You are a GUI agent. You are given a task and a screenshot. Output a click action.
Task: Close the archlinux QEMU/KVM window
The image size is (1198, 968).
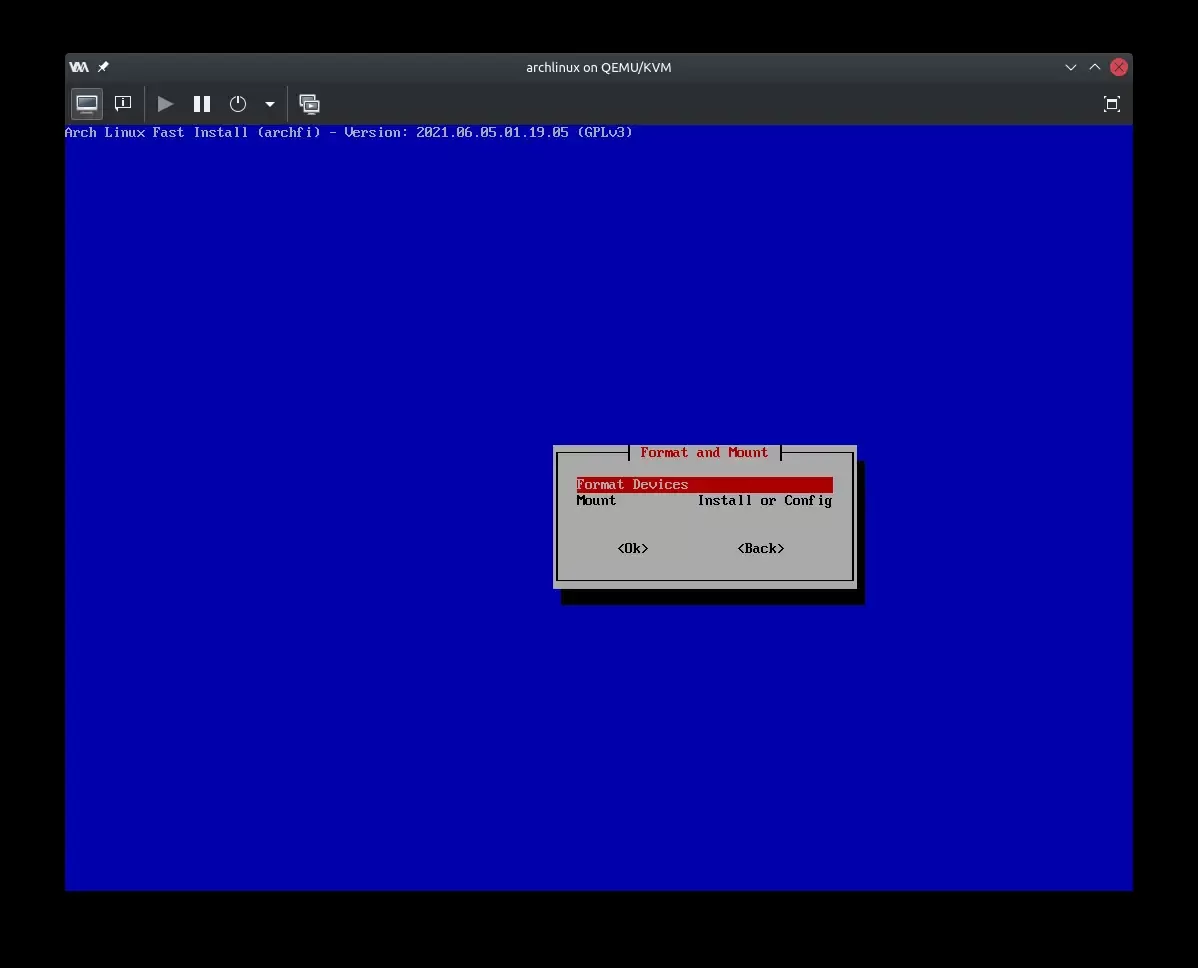click(1119, 67)
